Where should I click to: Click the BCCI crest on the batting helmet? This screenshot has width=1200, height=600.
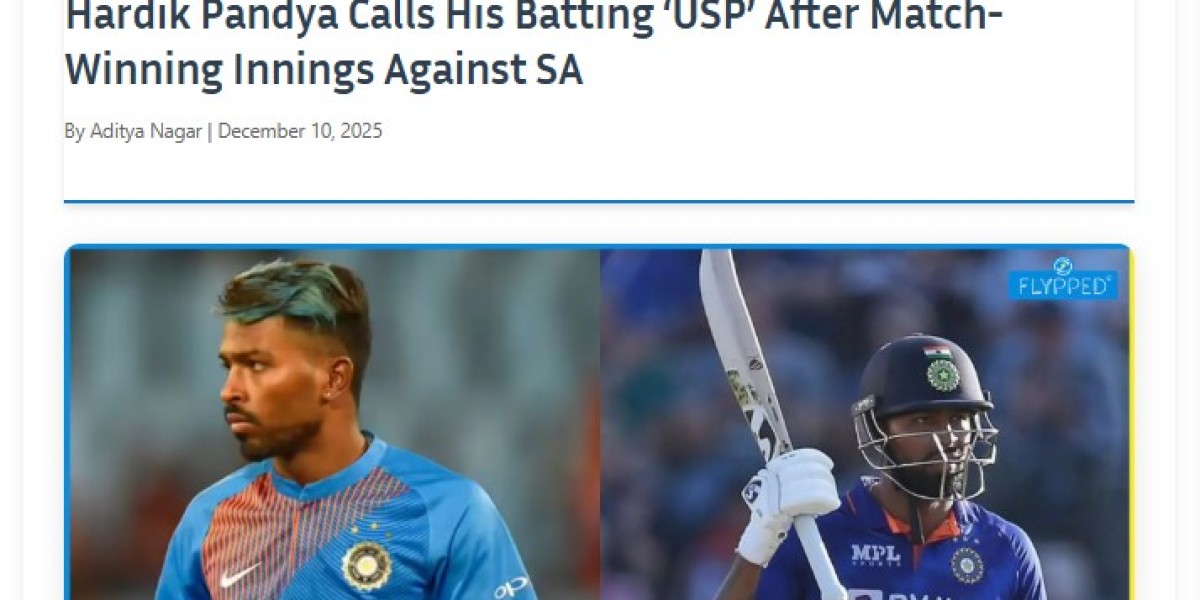tap(942, 375)
